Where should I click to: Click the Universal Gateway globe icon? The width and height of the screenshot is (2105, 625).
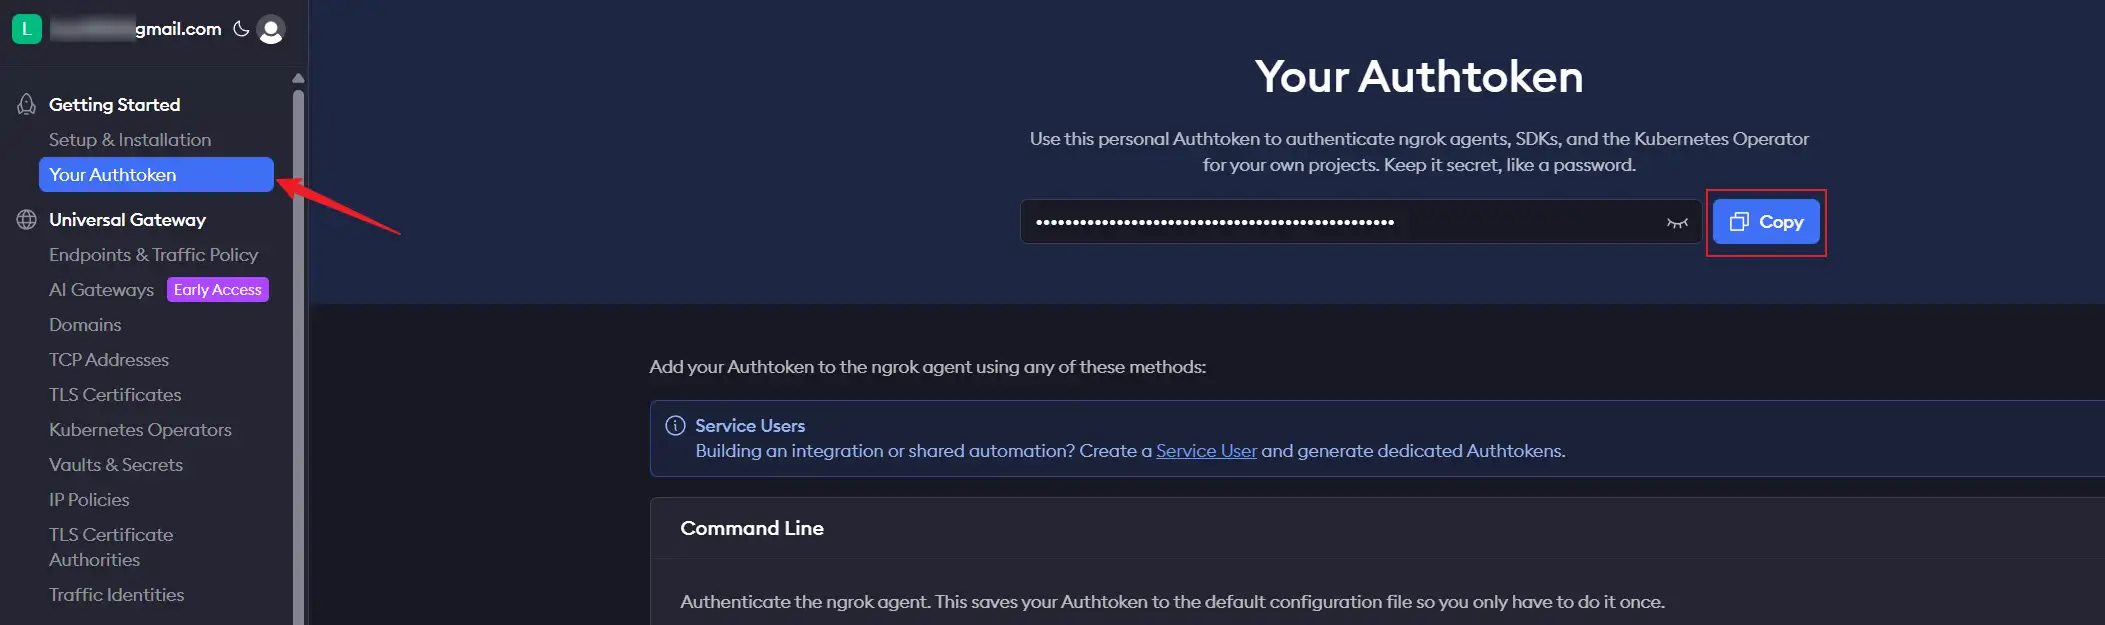25,219
